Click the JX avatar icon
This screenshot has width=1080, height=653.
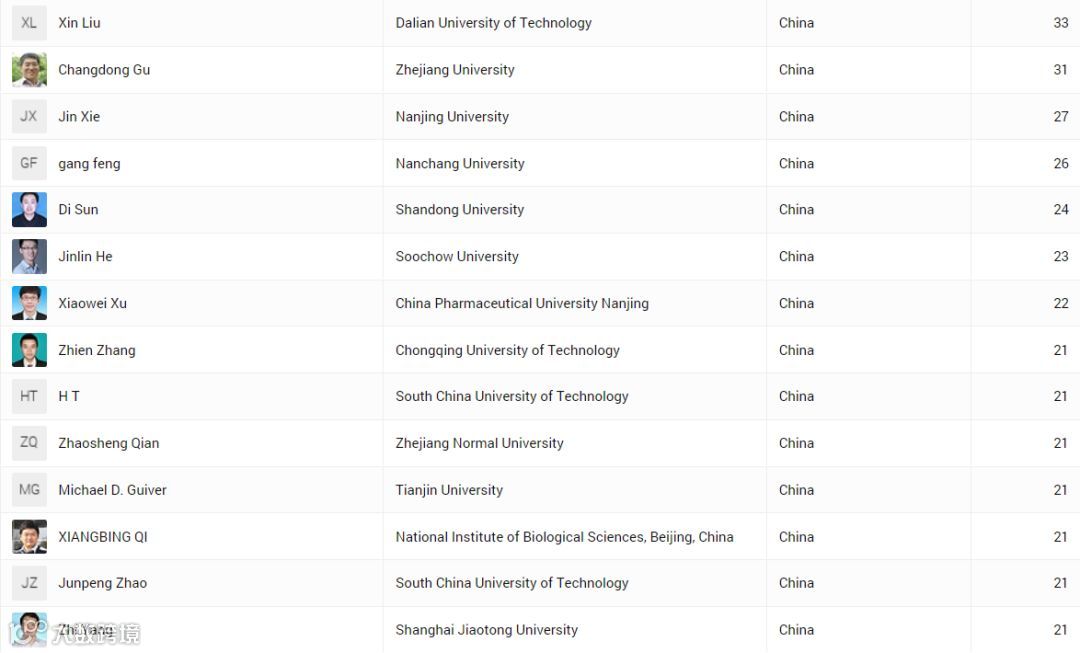click(x=29, y=116)
